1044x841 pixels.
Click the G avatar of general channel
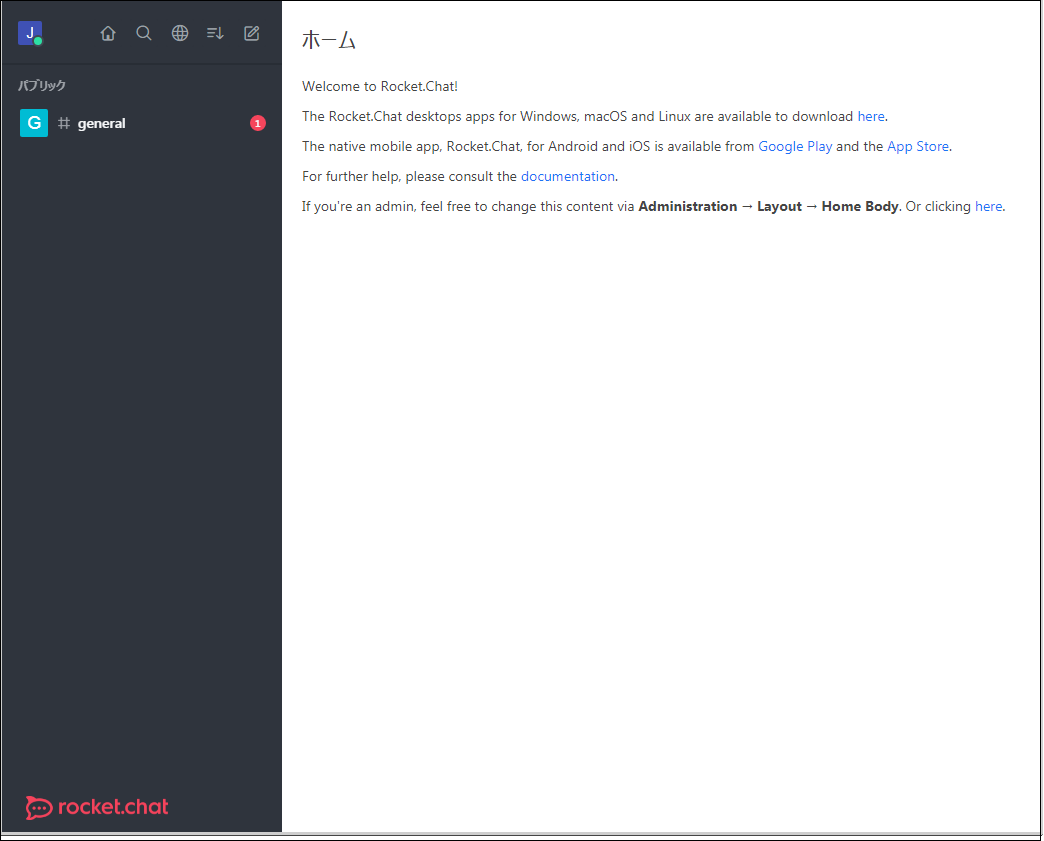[x=34, y=123]
